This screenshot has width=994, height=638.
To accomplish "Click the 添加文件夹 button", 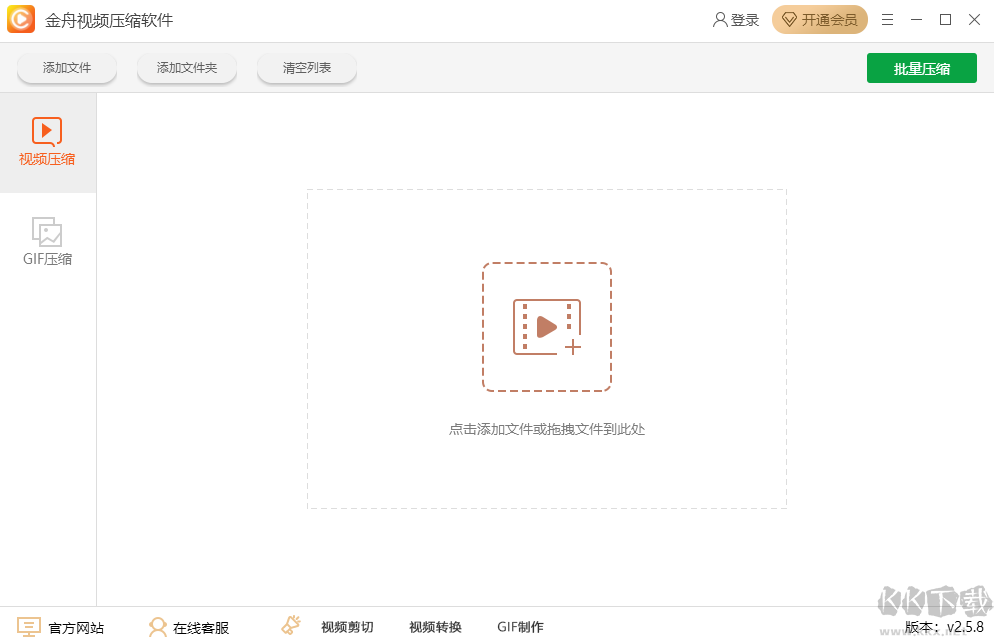I will tap(187, 68).
